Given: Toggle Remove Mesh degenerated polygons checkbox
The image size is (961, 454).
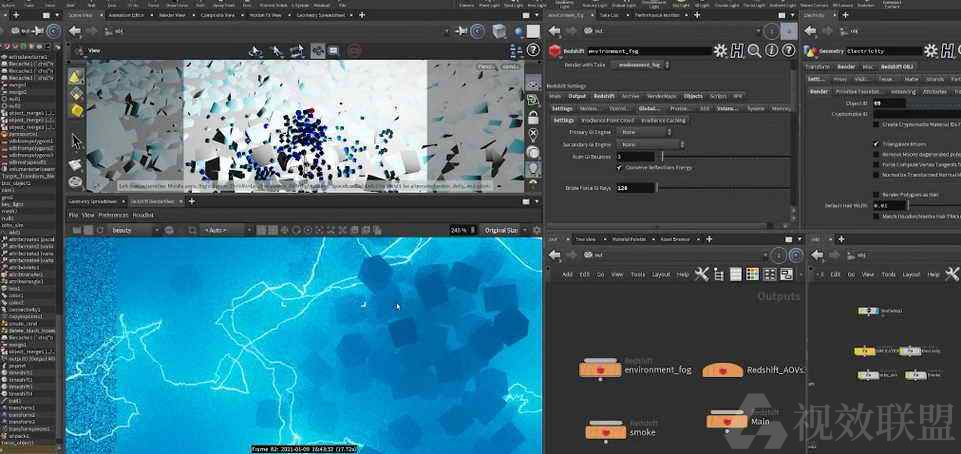Looking at the screenshot, I should point(876,154).
